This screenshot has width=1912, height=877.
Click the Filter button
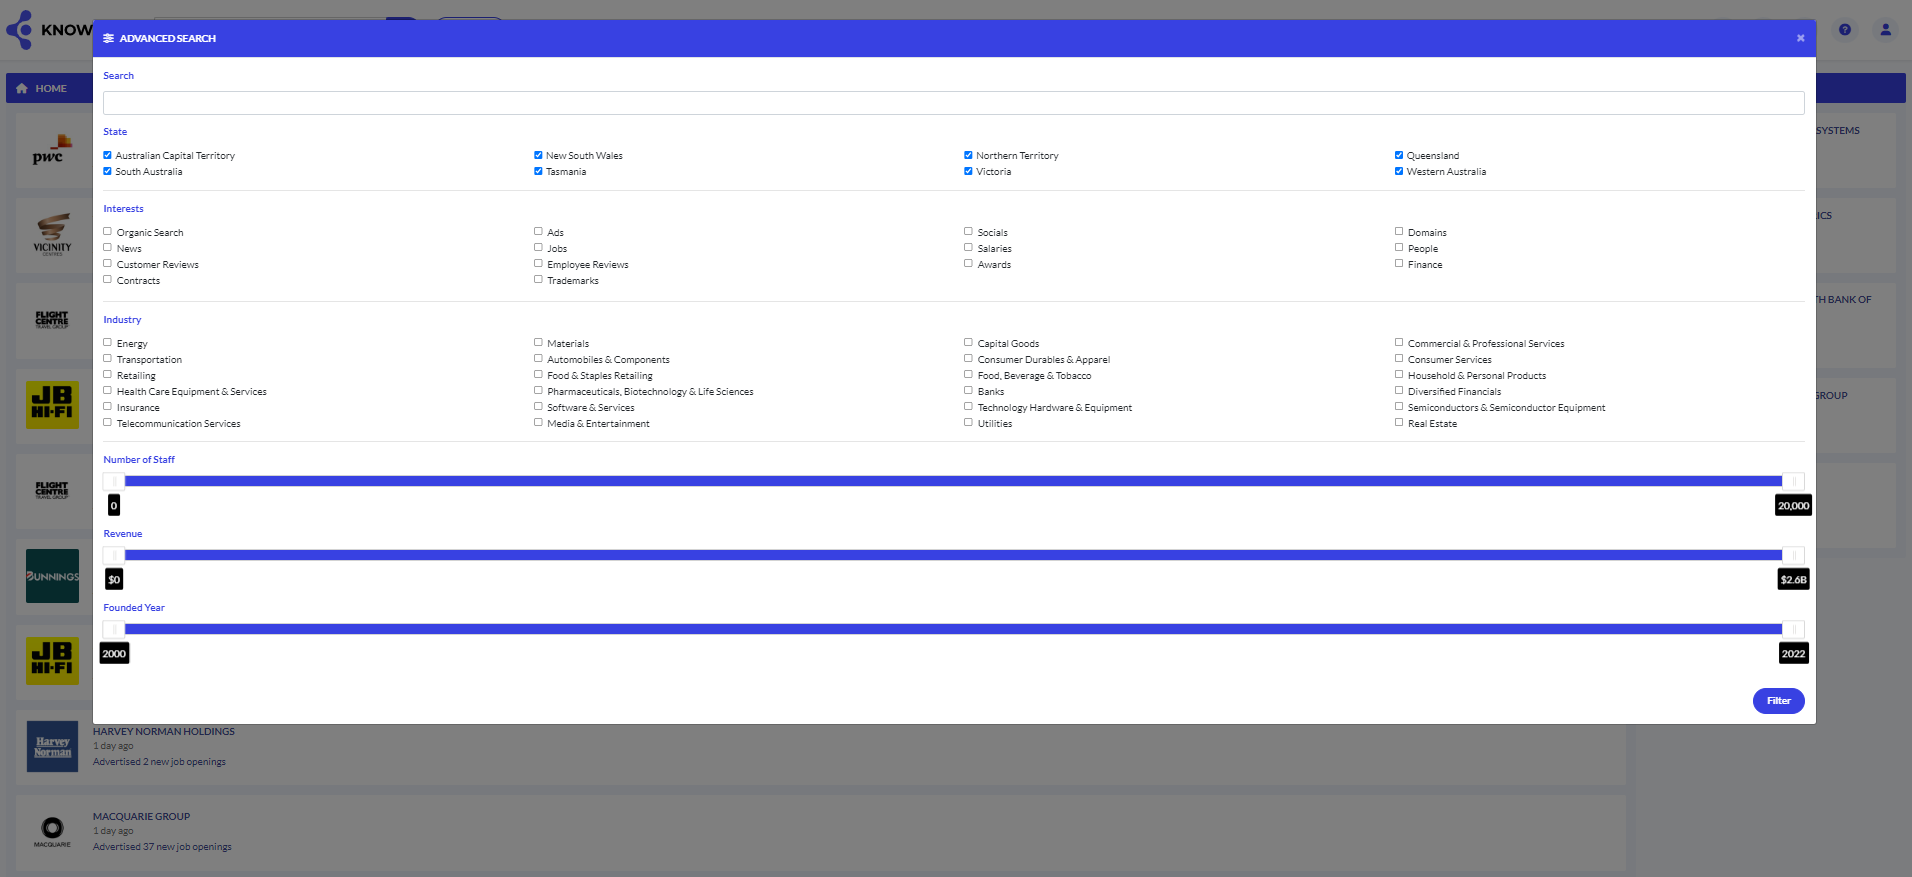tap(1778, 701)
